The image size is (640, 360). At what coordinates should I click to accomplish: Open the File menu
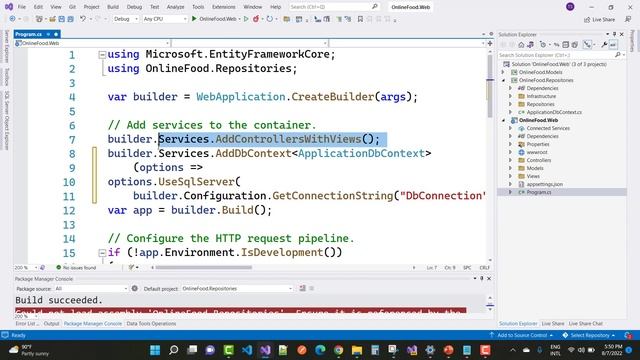tap(22, 7)
